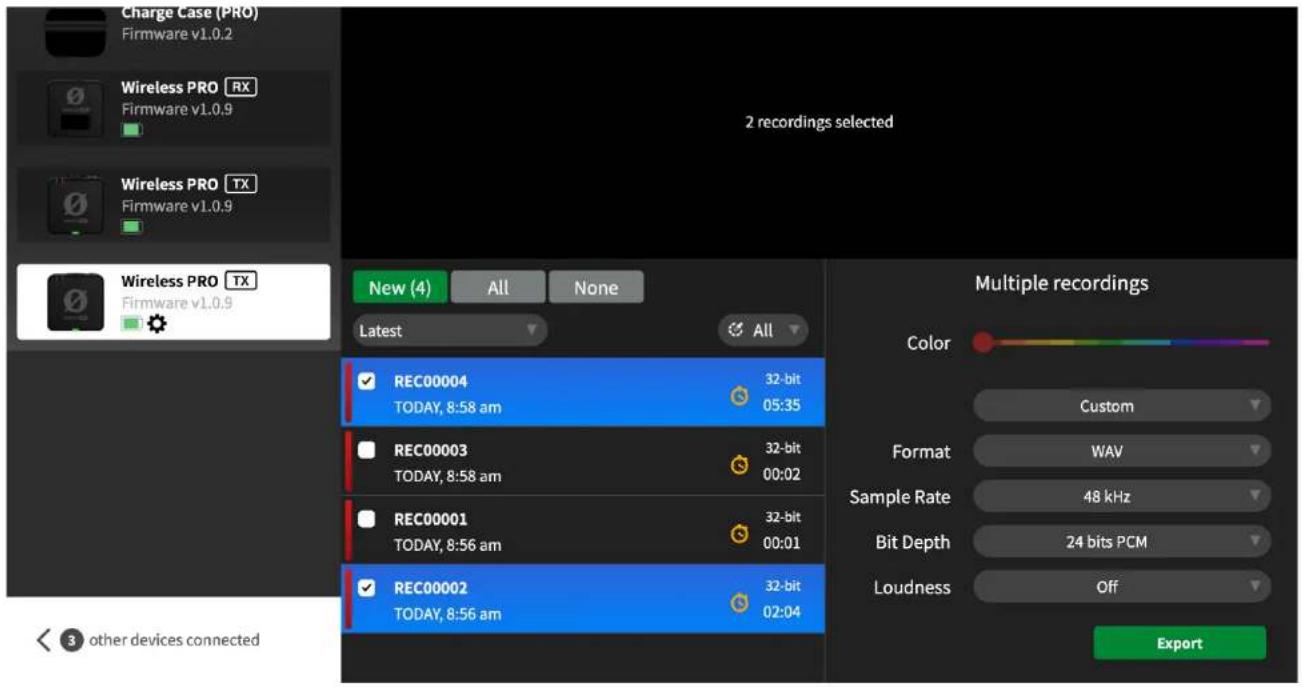Click the RX badge on Wireless PRO
Viewport: 1303px width, 687px height.
pos(241,87)
